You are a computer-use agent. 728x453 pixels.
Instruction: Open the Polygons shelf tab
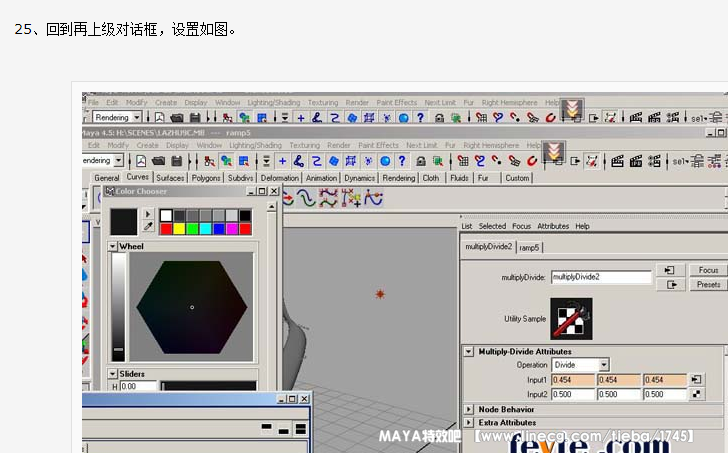click(x=206, y=178)
